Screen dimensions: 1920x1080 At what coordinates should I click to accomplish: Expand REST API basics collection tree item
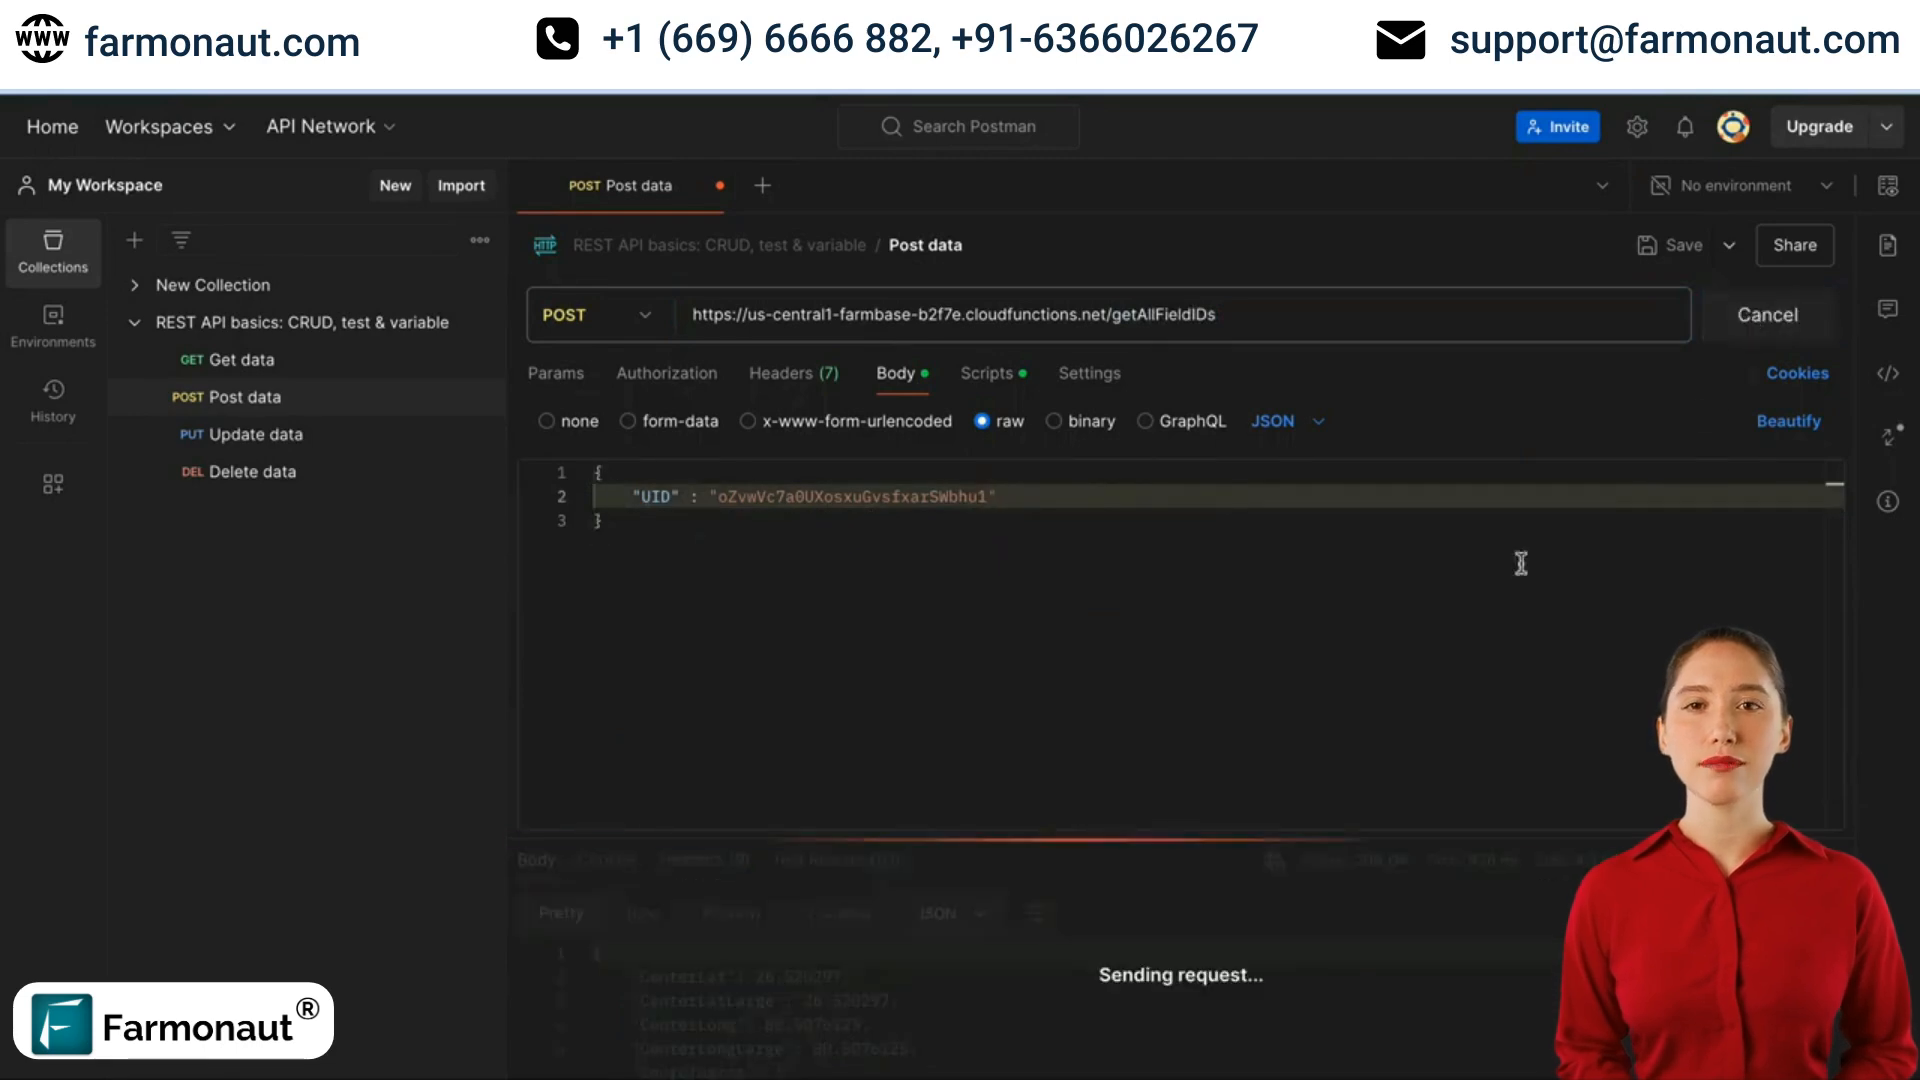pyautogui.click(x=135, y=322)
